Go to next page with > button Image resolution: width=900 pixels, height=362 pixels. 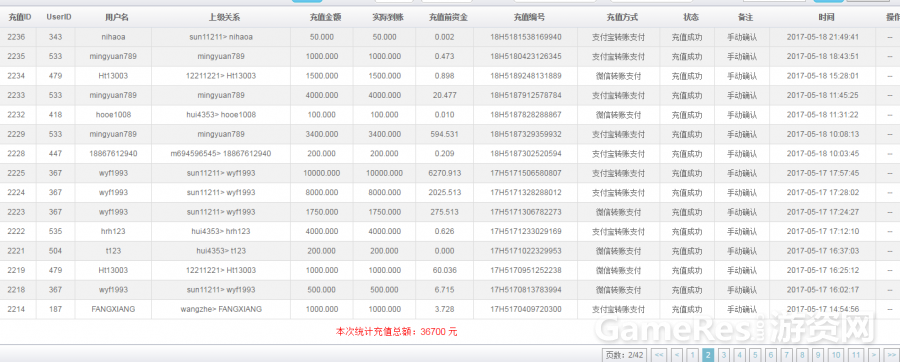tap(874, 355)
